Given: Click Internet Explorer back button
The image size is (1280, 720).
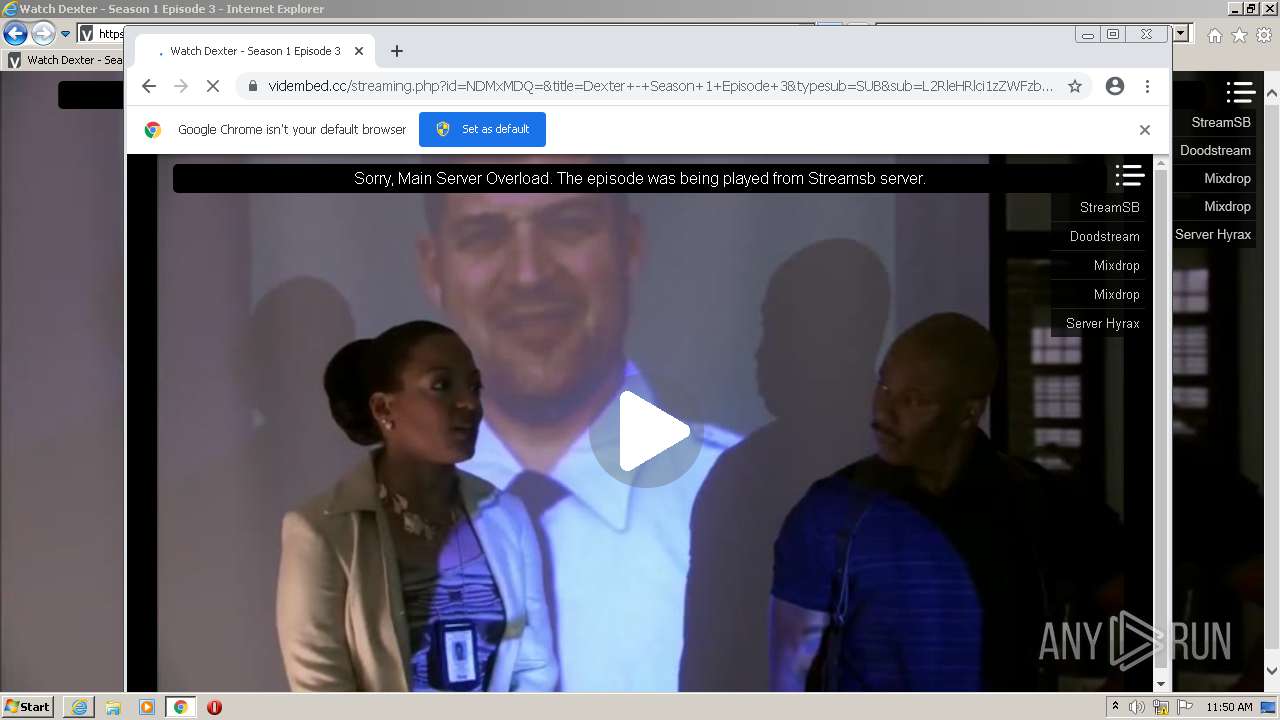Looking at the screenshot, I should click(x=15, y=34).
